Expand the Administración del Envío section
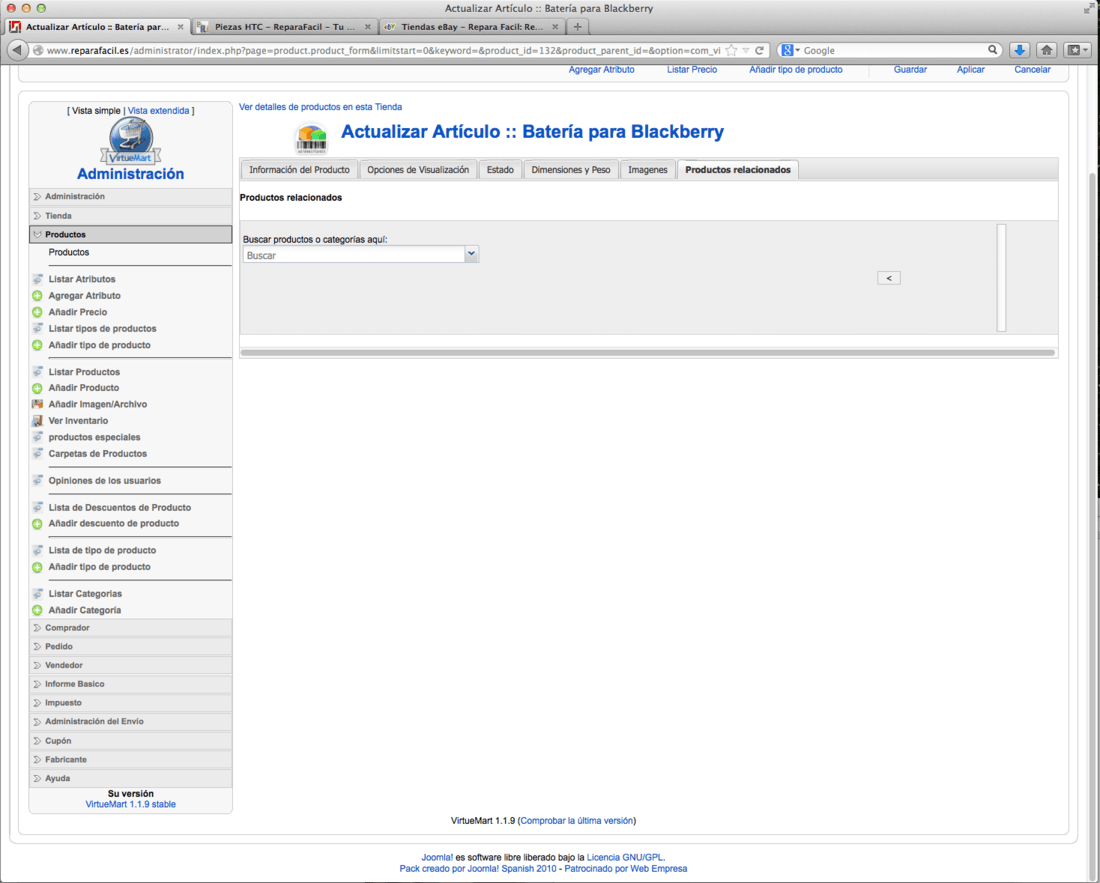 click(x=130, y=722)
